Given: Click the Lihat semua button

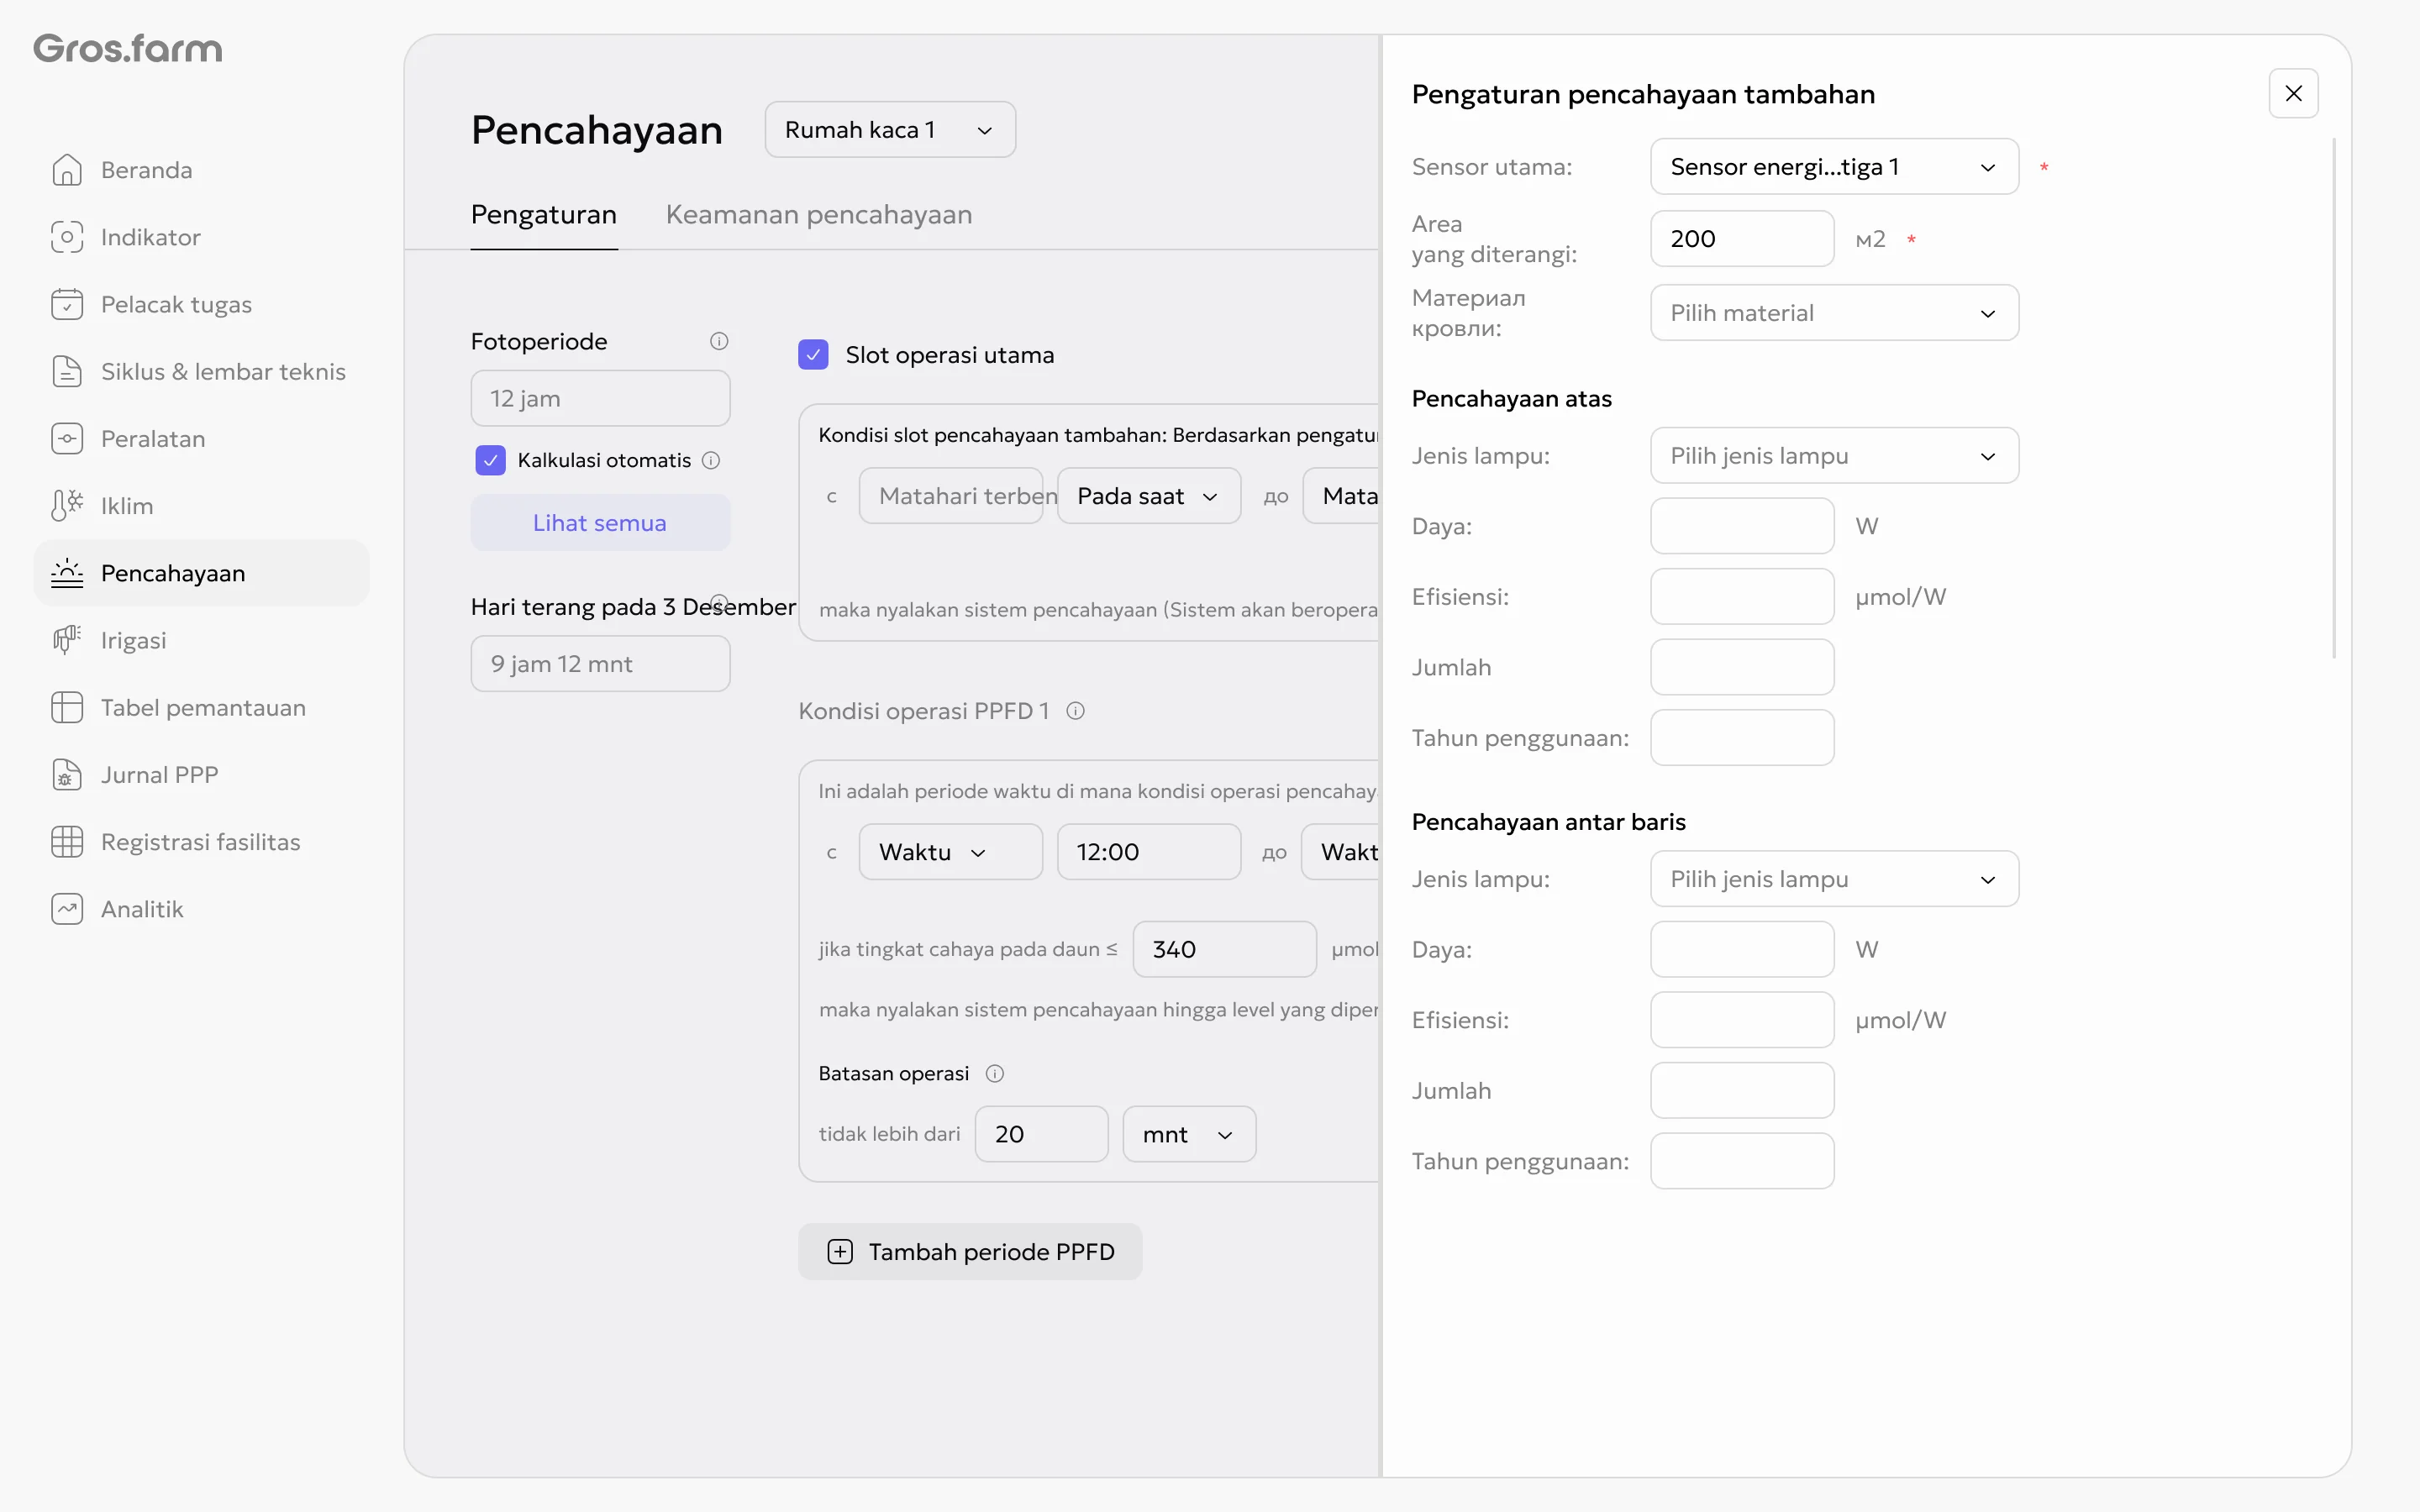Looking at the screenshot, I should [x=600, y=523].
